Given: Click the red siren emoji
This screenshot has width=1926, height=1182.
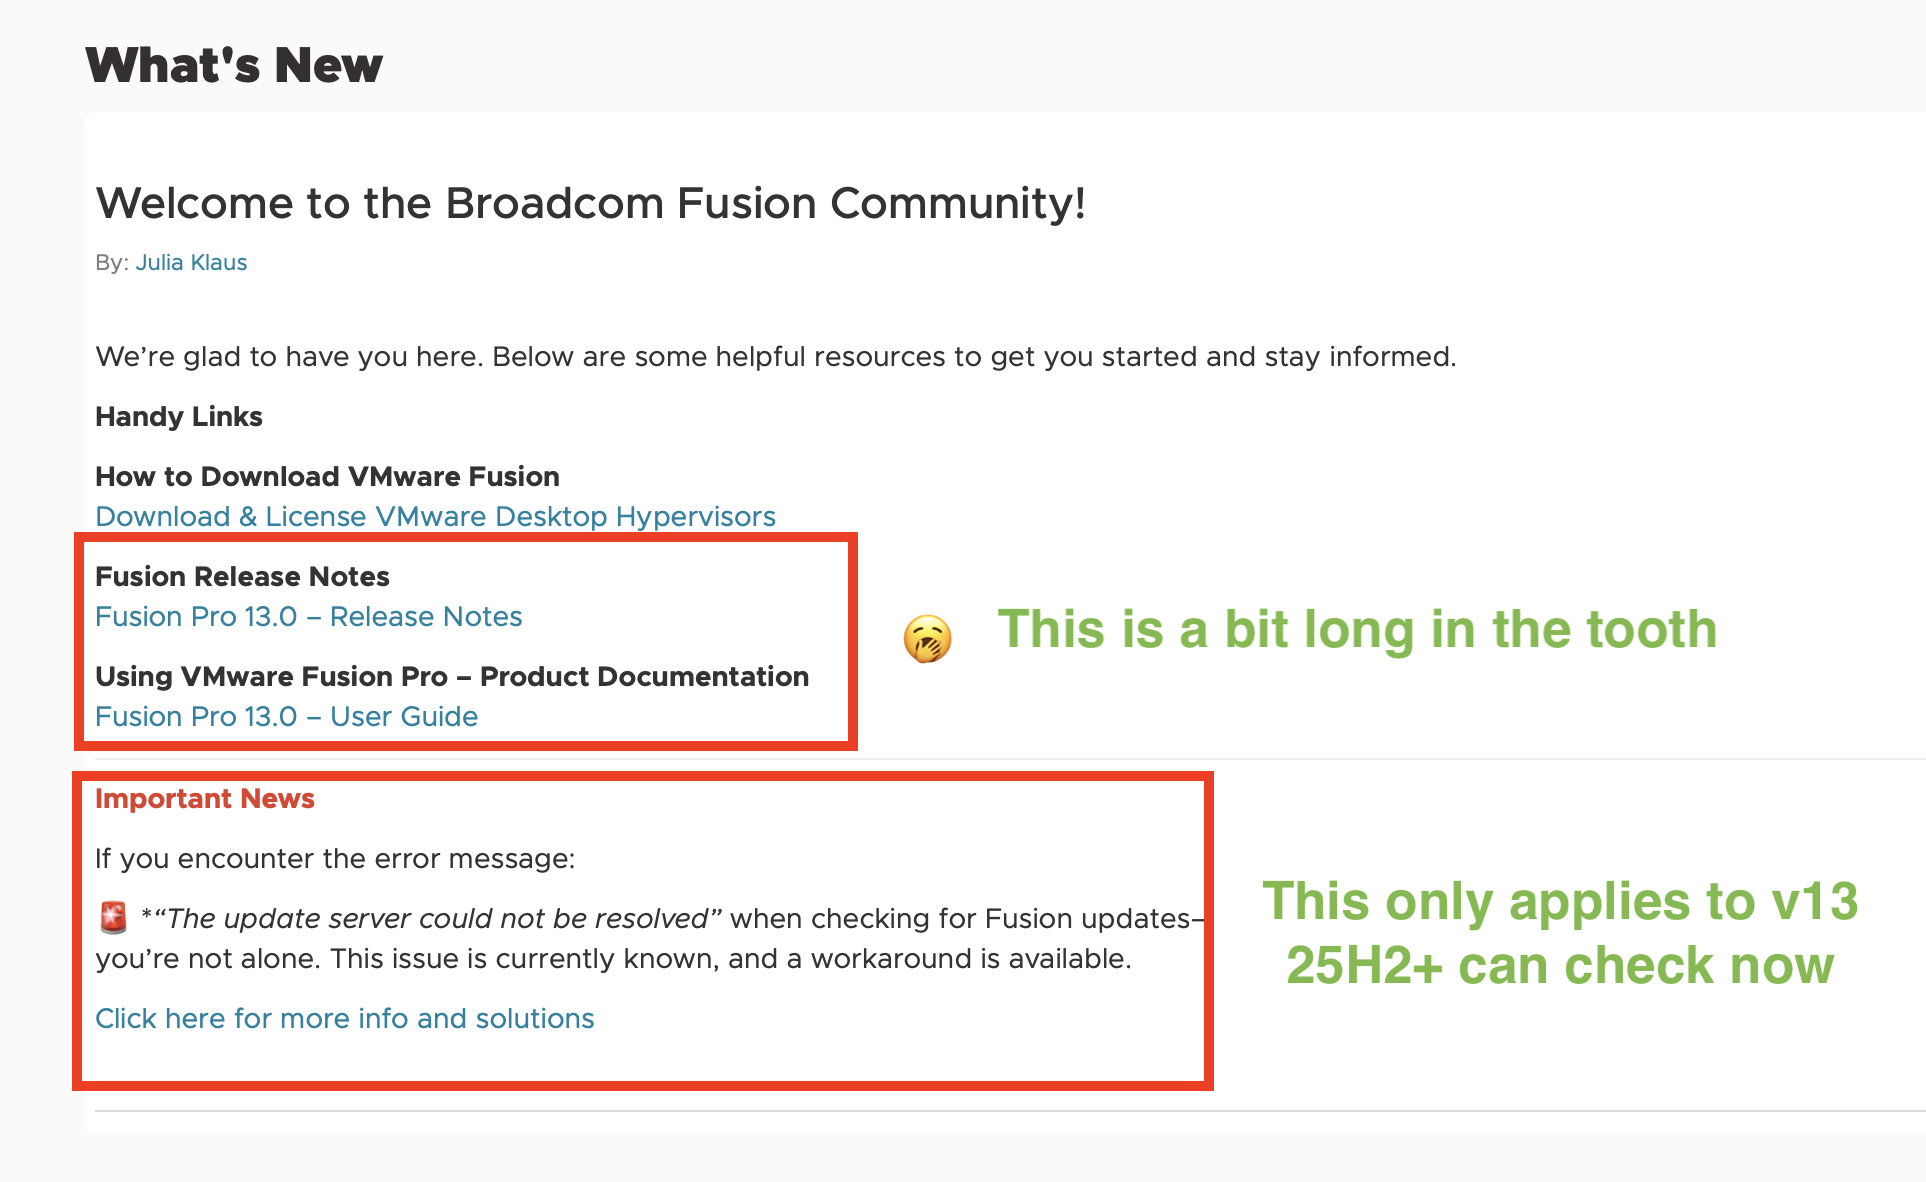Looking at the screenshot, I should 114,917.
